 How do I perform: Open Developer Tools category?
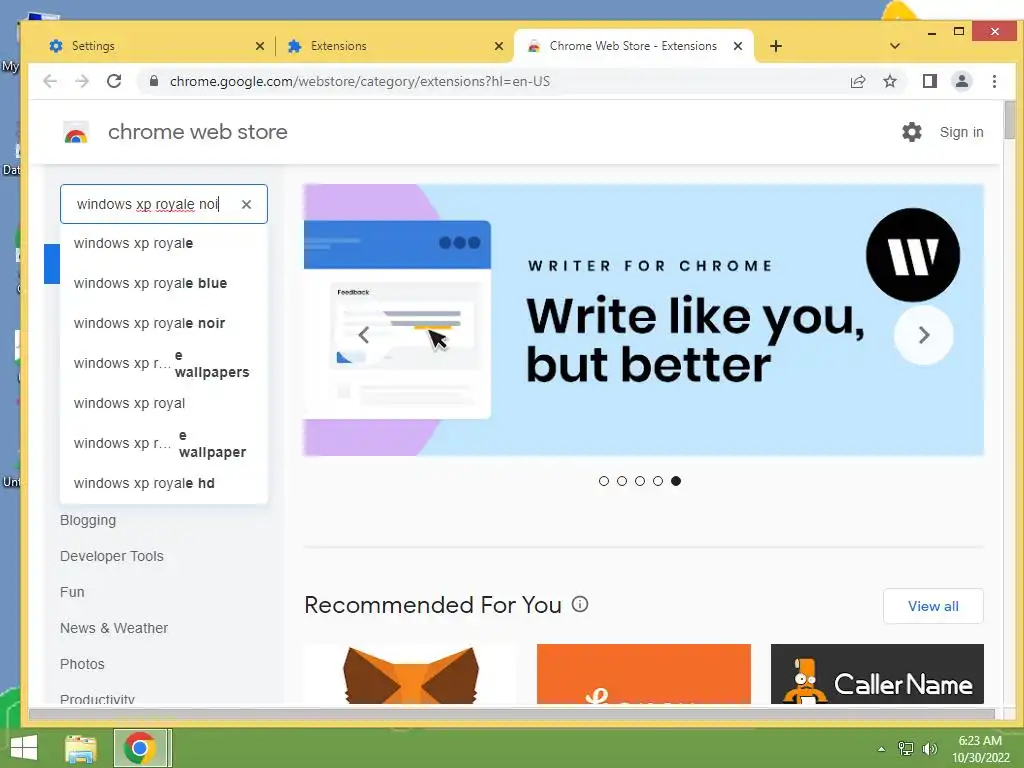pyautogui.click(x=112, y=556)
